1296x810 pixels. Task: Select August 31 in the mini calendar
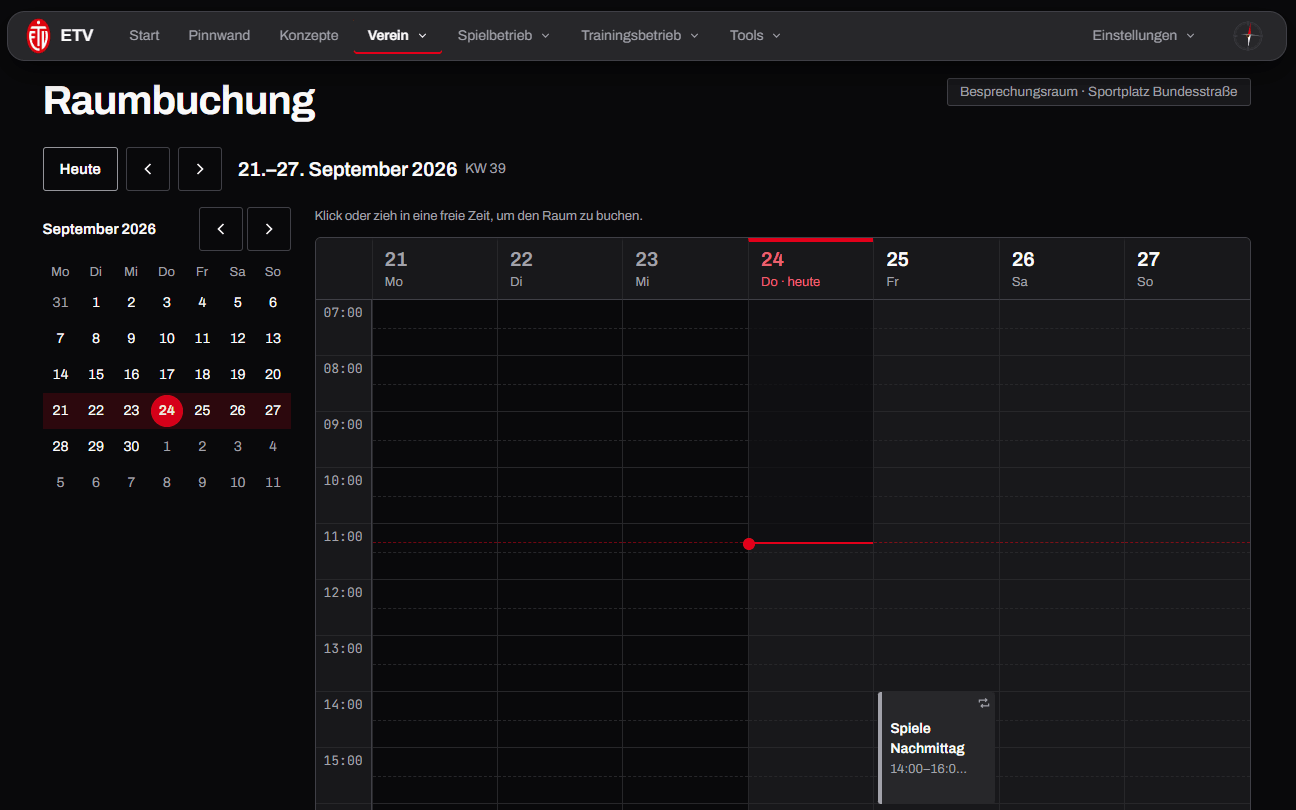click(x=60, y=303)
